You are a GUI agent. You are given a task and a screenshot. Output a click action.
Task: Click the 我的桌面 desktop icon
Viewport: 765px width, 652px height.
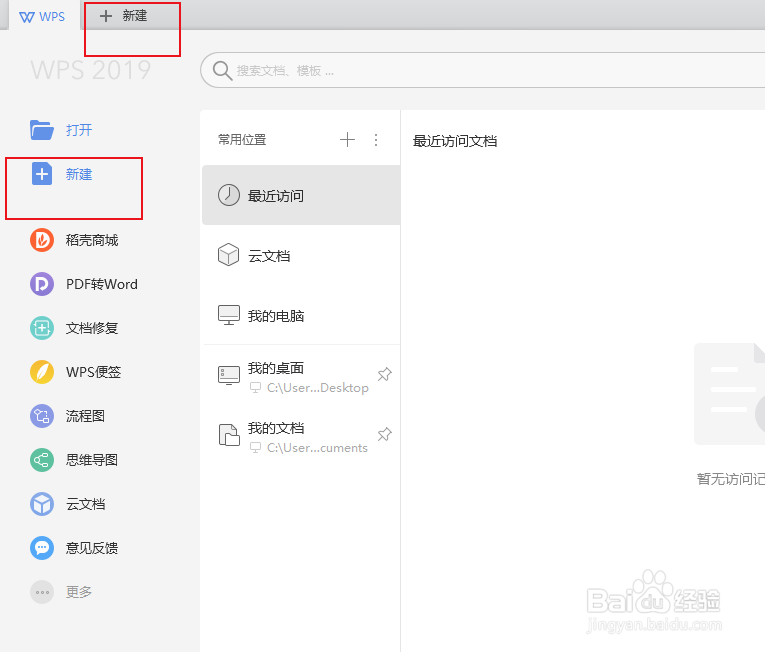tap(228, 375)
